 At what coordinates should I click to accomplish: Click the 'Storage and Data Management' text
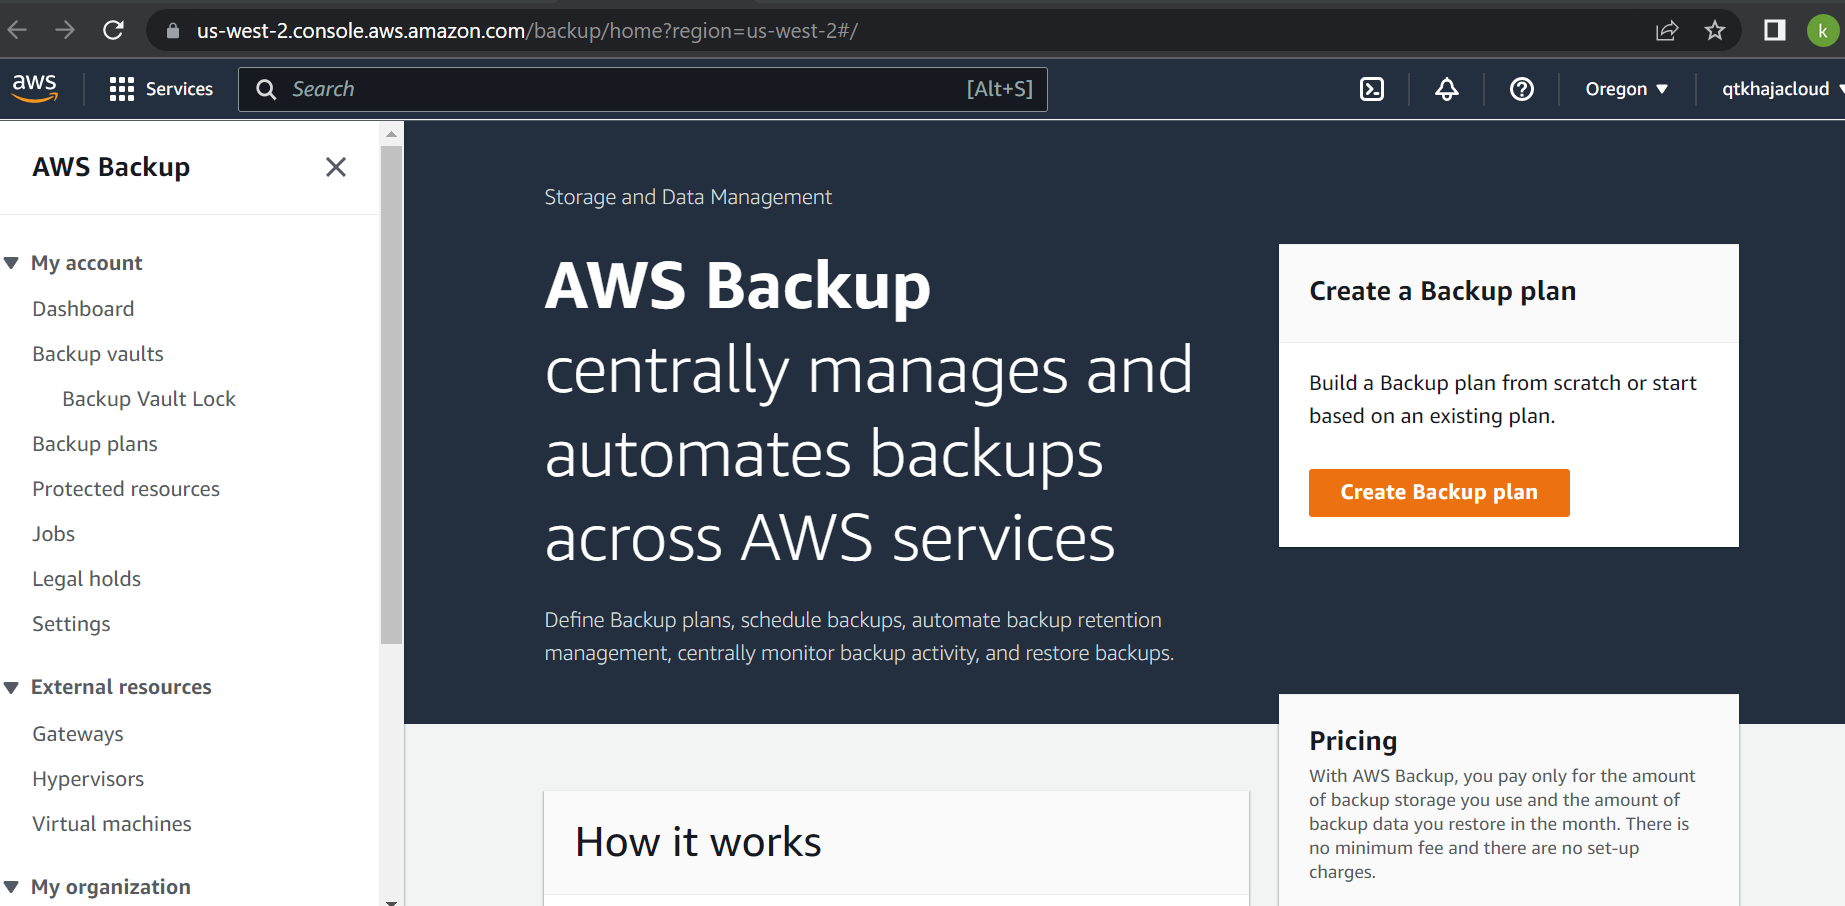(688, 197)
